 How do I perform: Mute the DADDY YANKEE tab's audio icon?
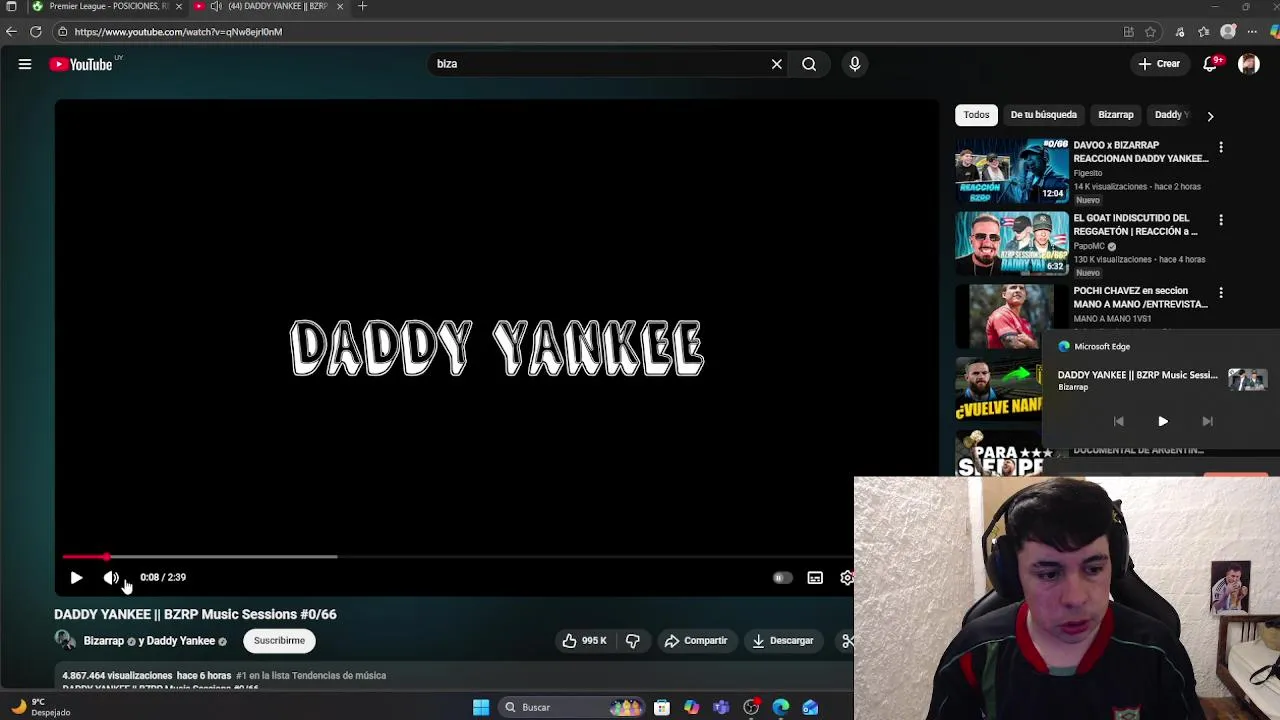(x=215, y=6)
